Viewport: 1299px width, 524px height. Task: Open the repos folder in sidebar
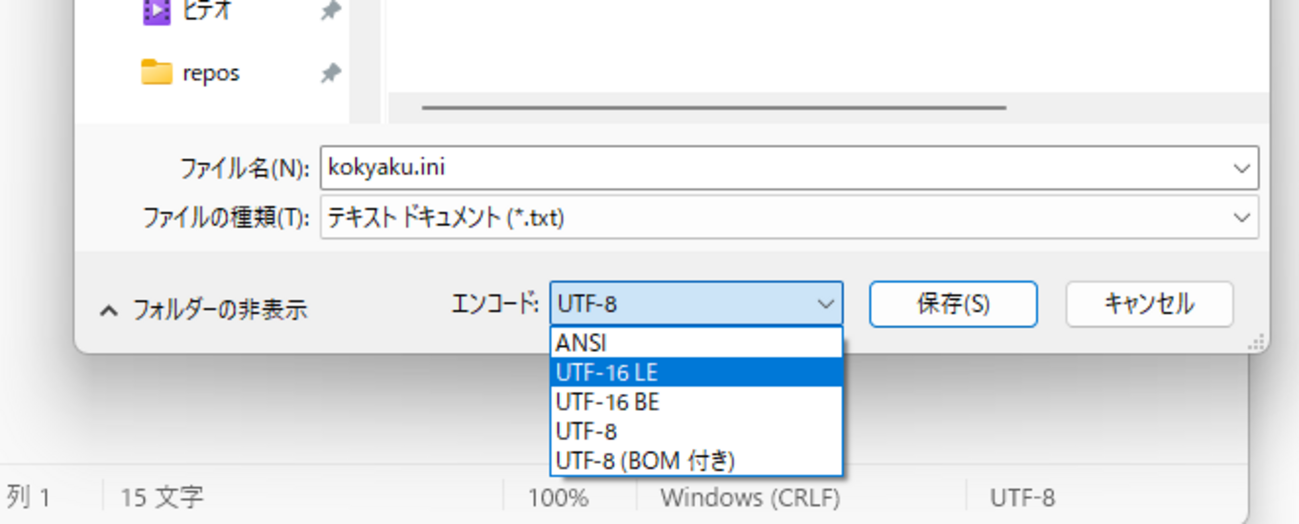tap(210, 73)
